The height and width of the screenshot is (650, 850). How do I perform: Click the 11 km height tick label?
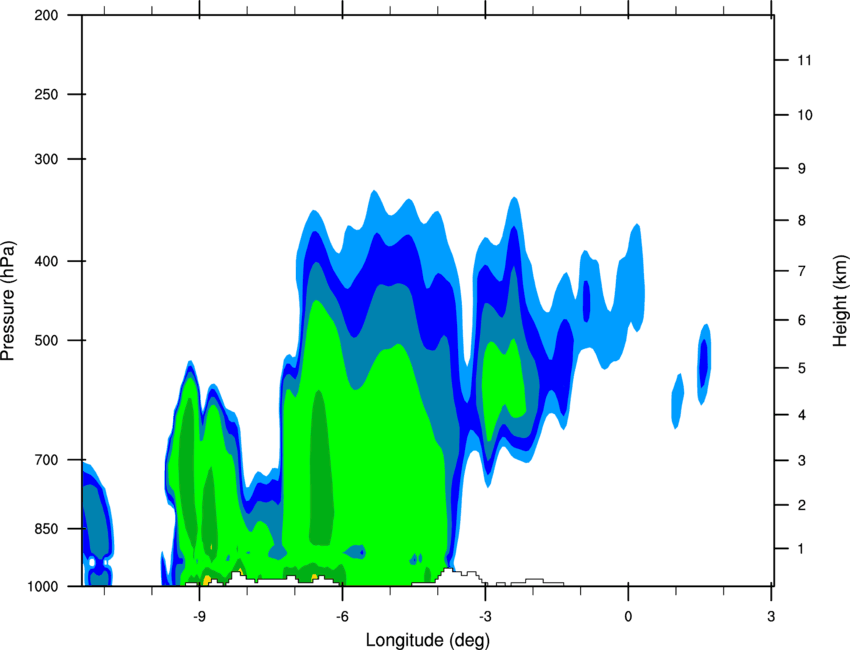coord(805,60)
